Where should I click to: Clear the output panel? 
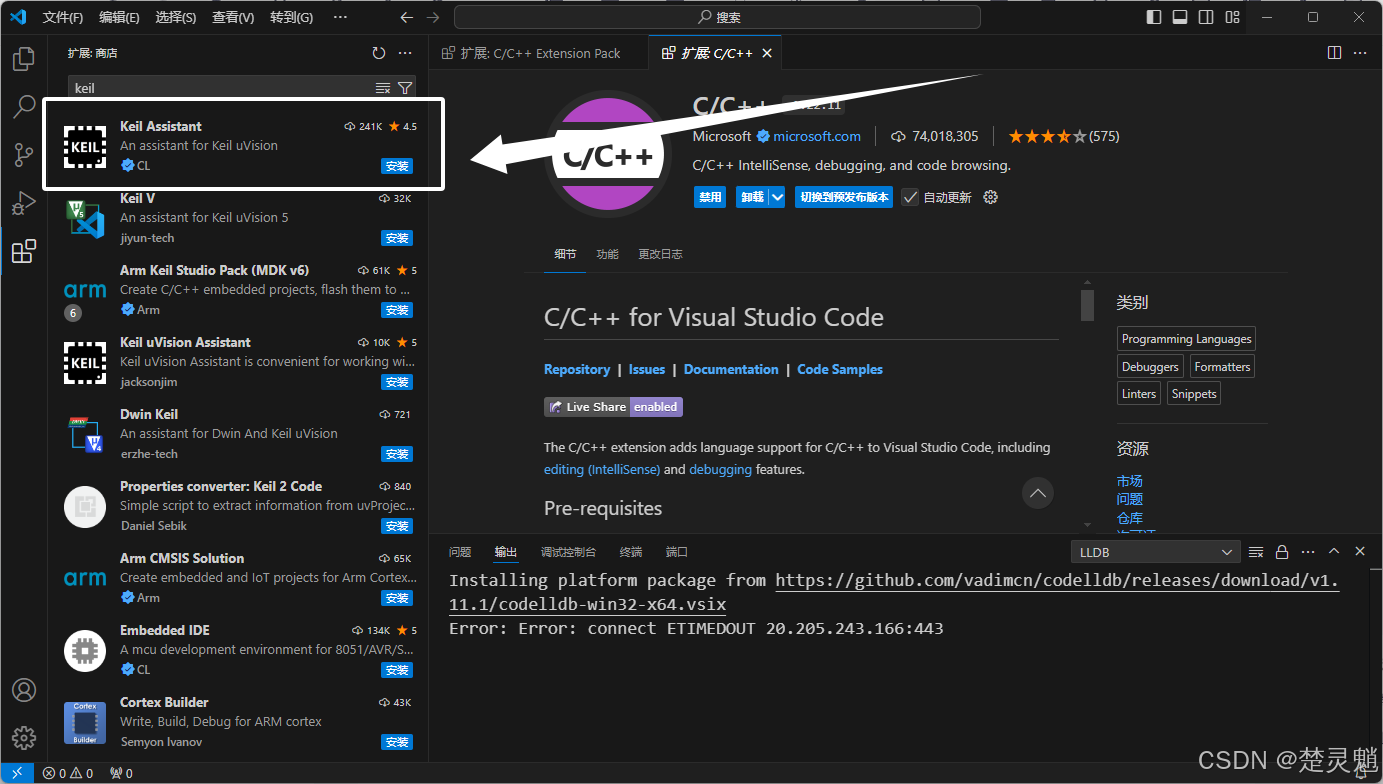point(1256,551)
